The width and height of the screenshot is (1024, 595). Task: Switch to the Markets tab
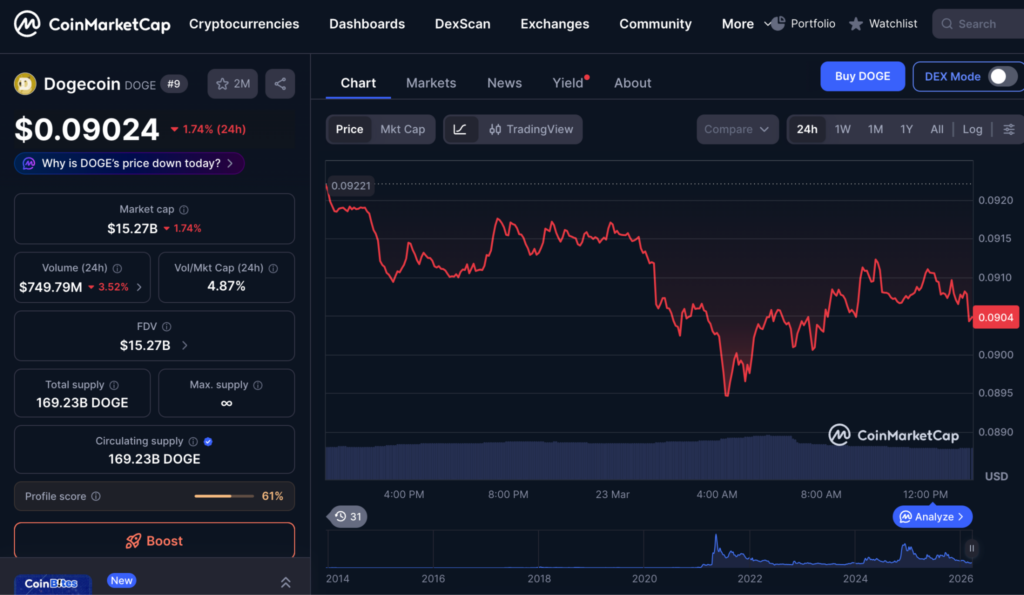point(431,83)
